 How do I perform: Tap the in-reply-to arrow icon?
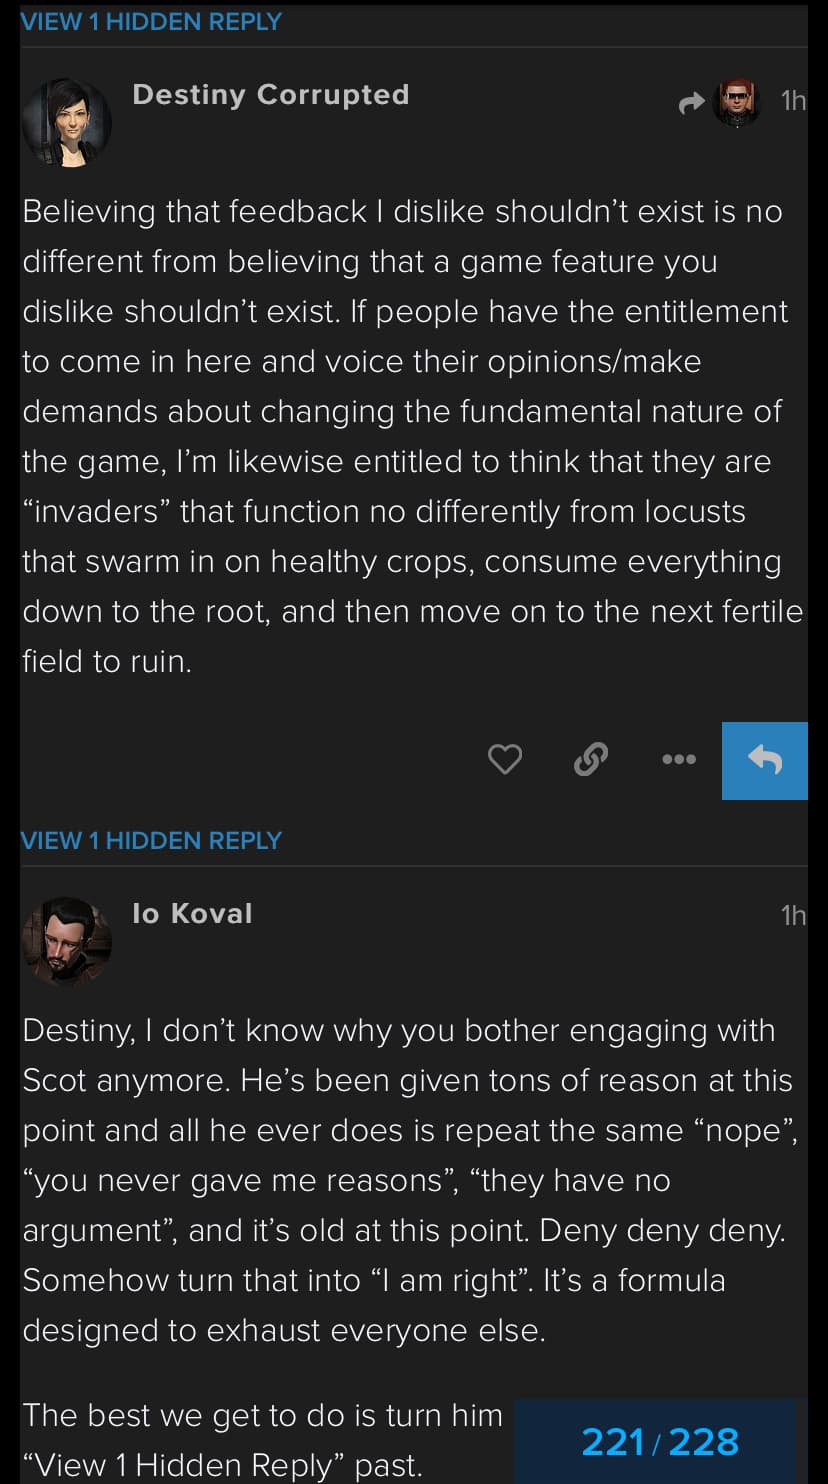[691, 102]
